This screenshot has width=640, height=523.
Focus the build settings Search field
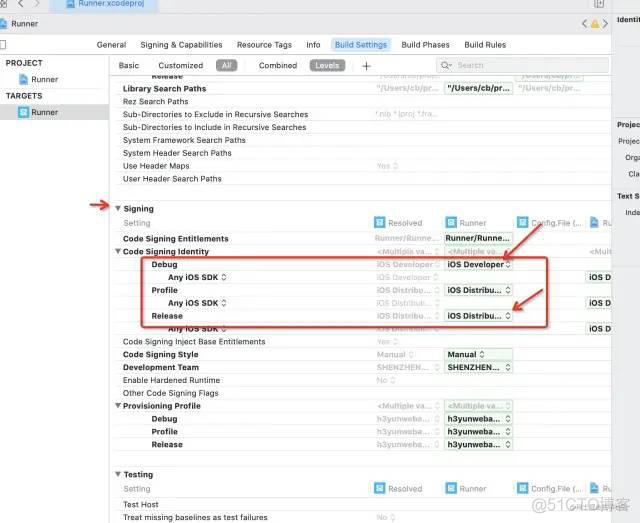[x=522, y=65]
